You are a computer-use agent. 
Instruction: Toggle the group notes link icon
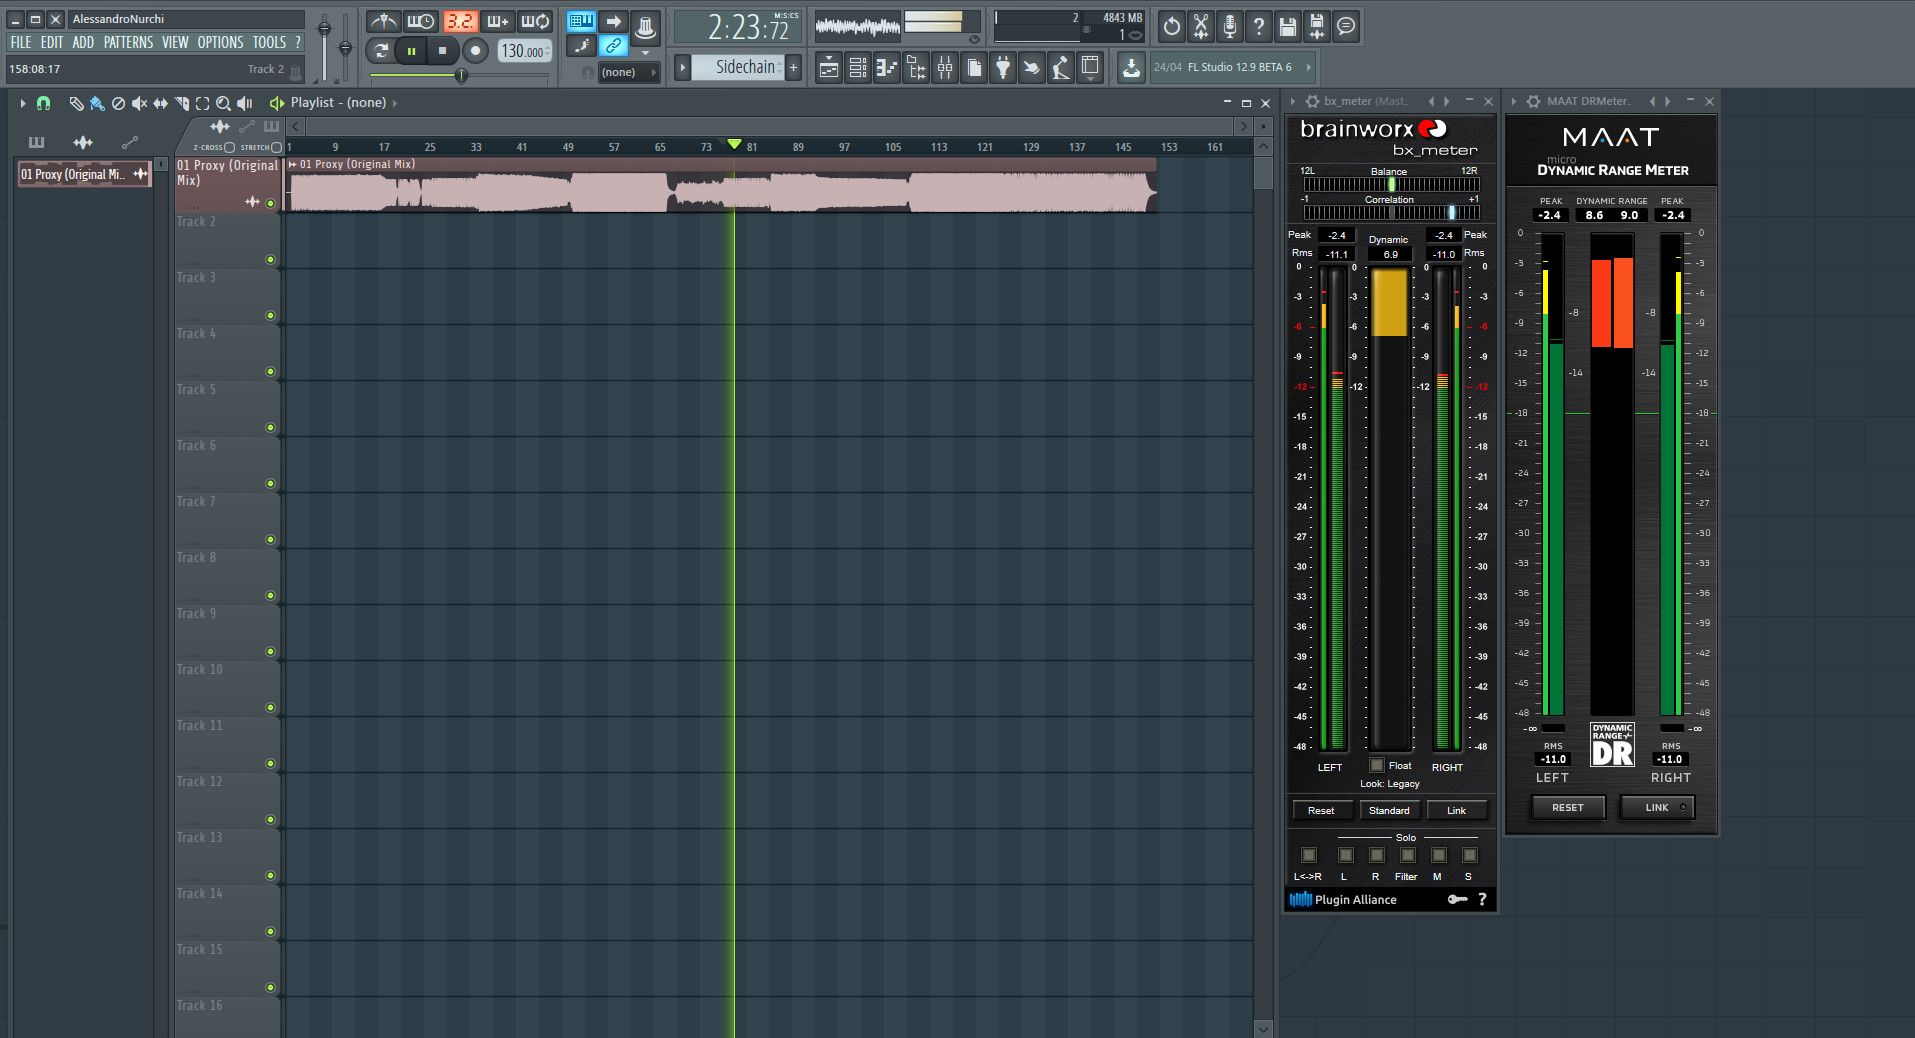[x=613, y=46]
